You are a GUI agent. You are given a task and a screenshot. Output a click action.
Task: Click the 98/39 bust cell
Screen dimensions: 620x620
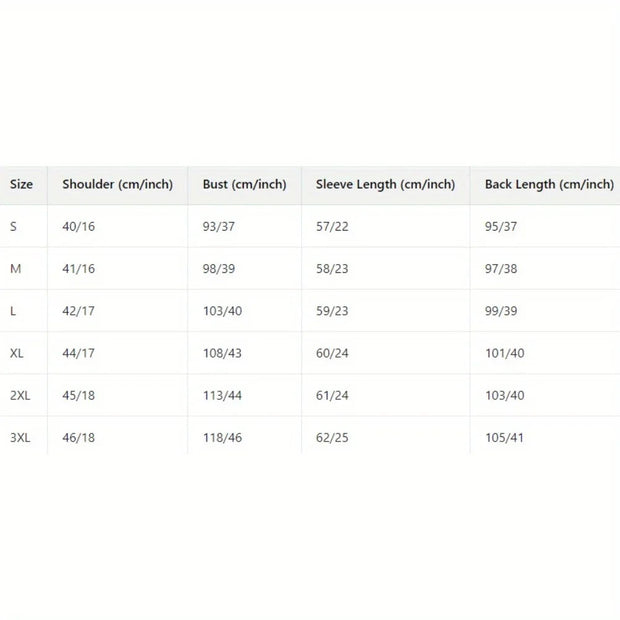(x=220, y=269)
